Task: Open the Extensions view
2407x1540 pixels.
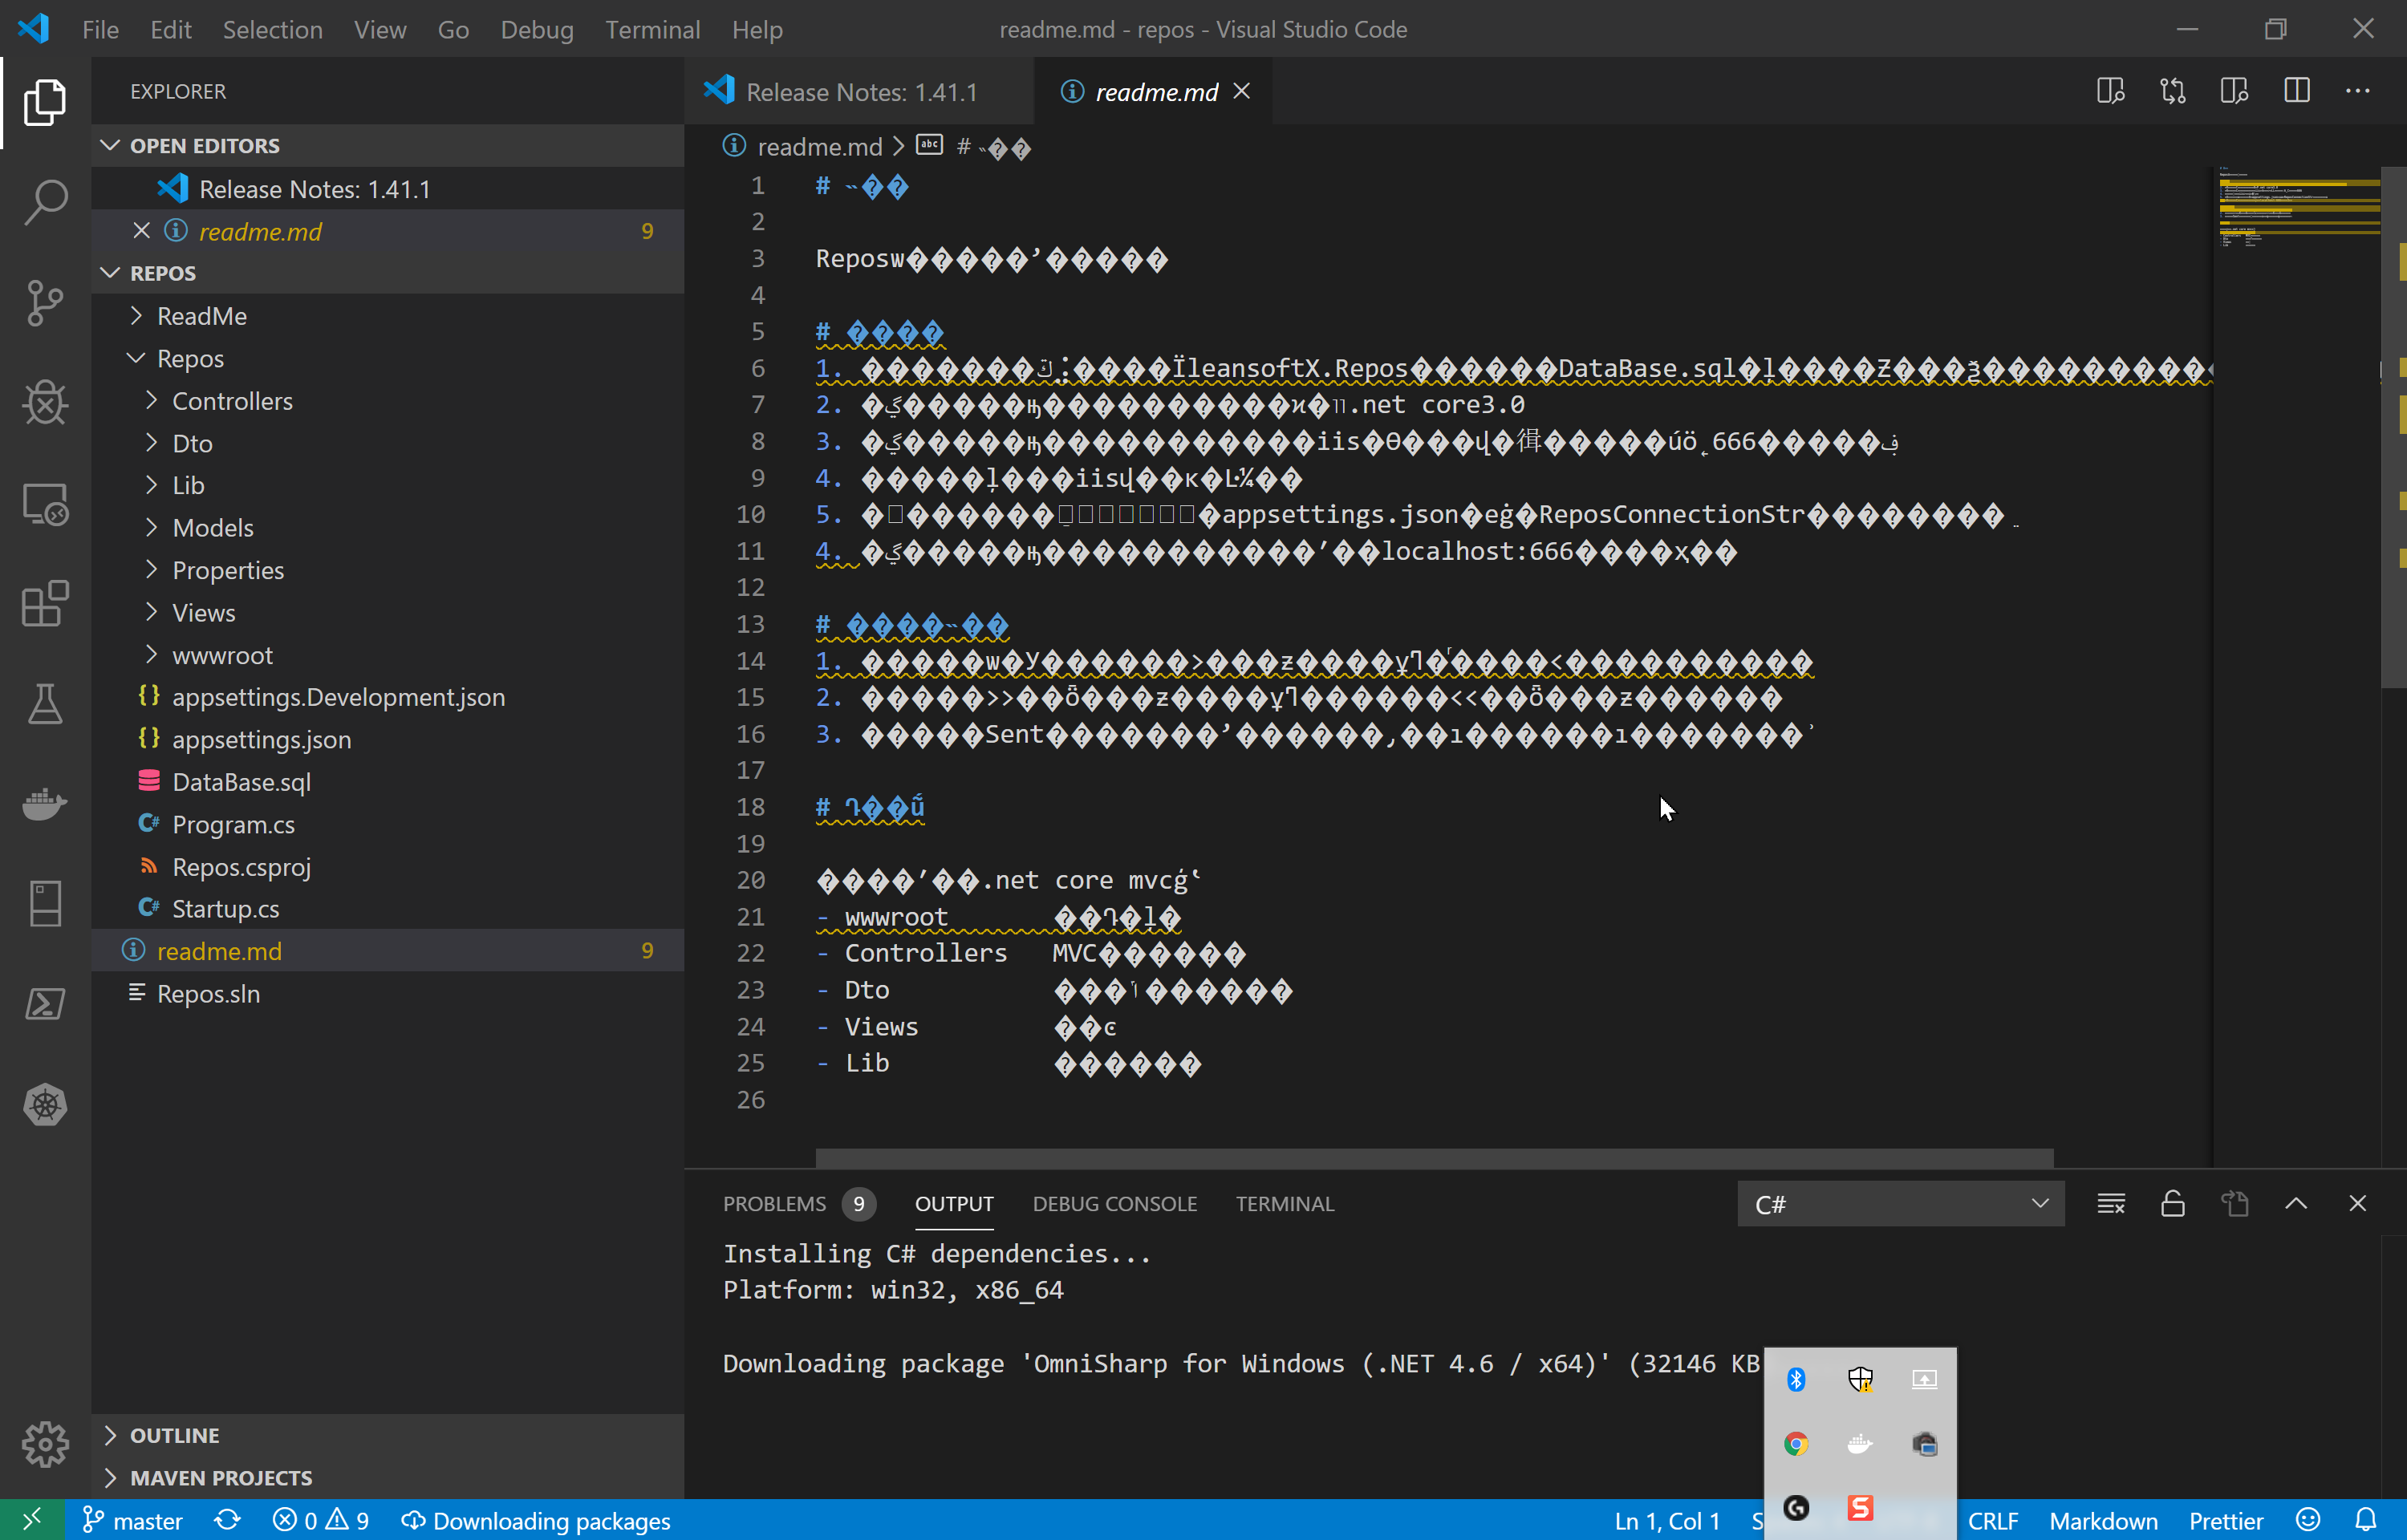Action: coord(44,604)
